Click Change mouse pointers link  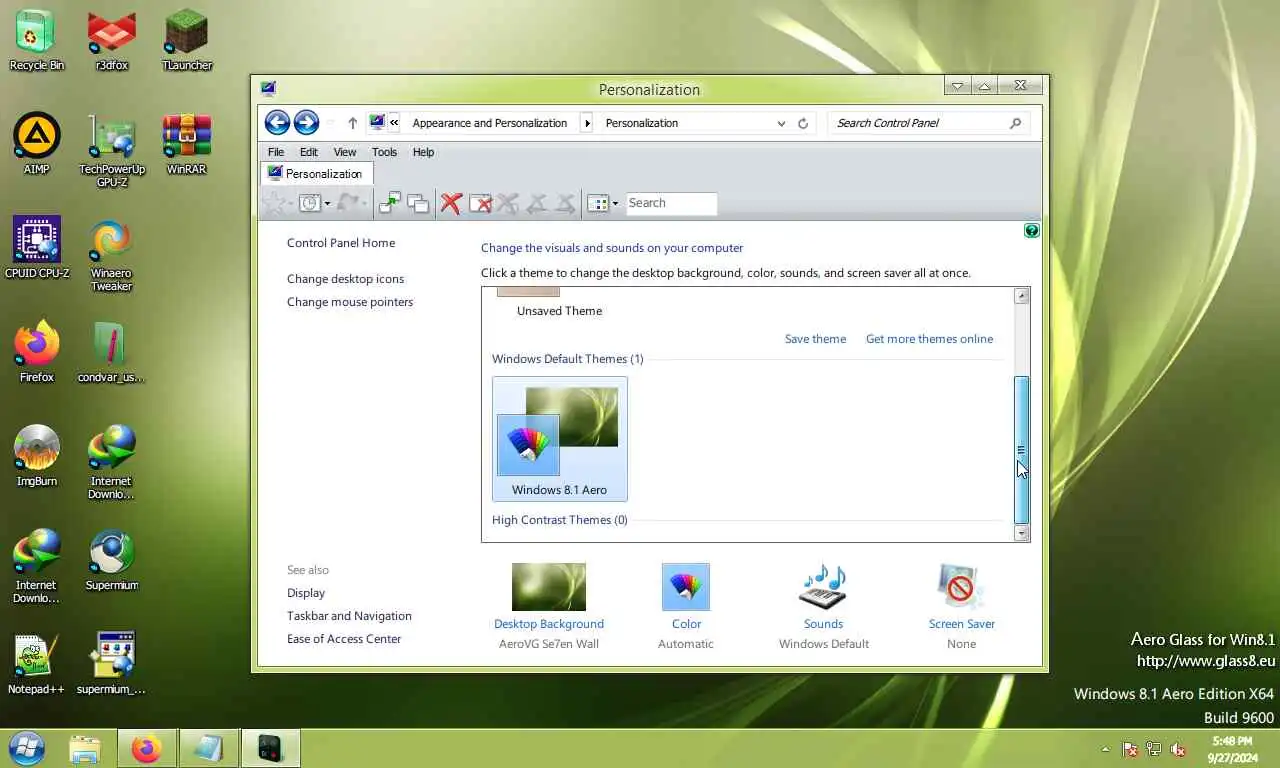point(350,302)
